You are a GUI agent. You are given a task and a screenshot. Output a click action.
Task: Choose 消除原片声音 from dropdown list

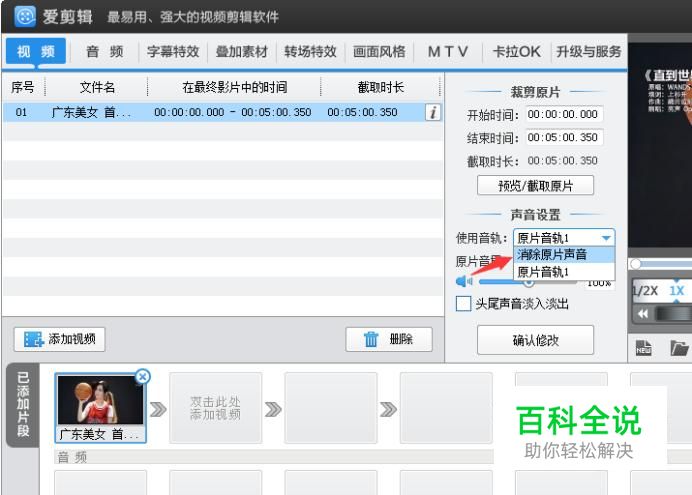point(564,255)
